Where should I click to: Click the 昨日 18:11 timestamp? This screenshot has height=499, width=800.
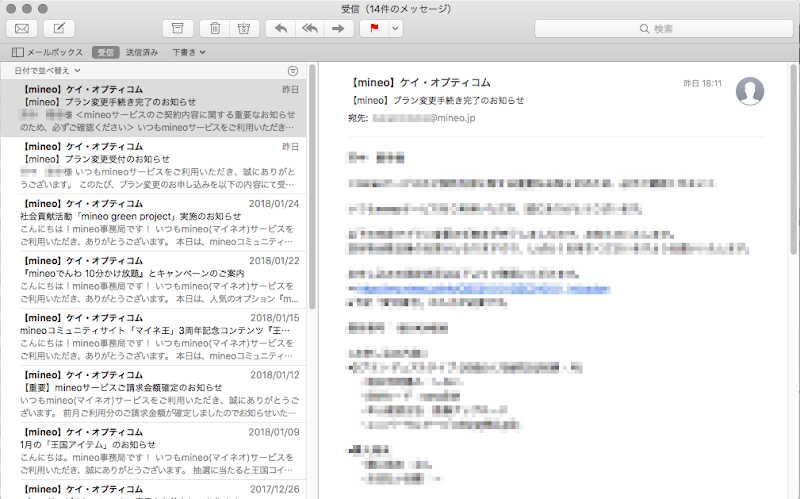click(x=703, y=84)
